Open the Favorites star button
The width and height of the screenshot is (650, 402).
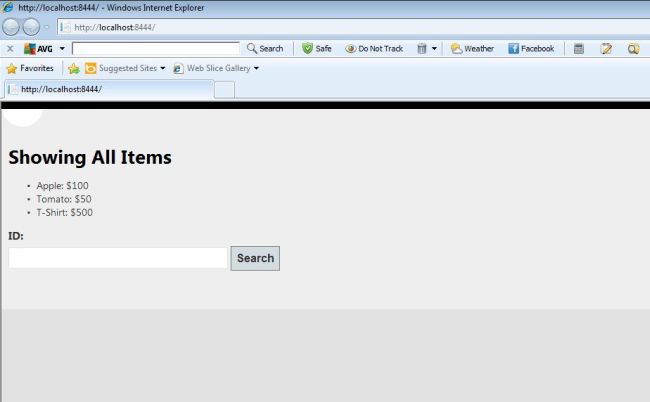30,68
